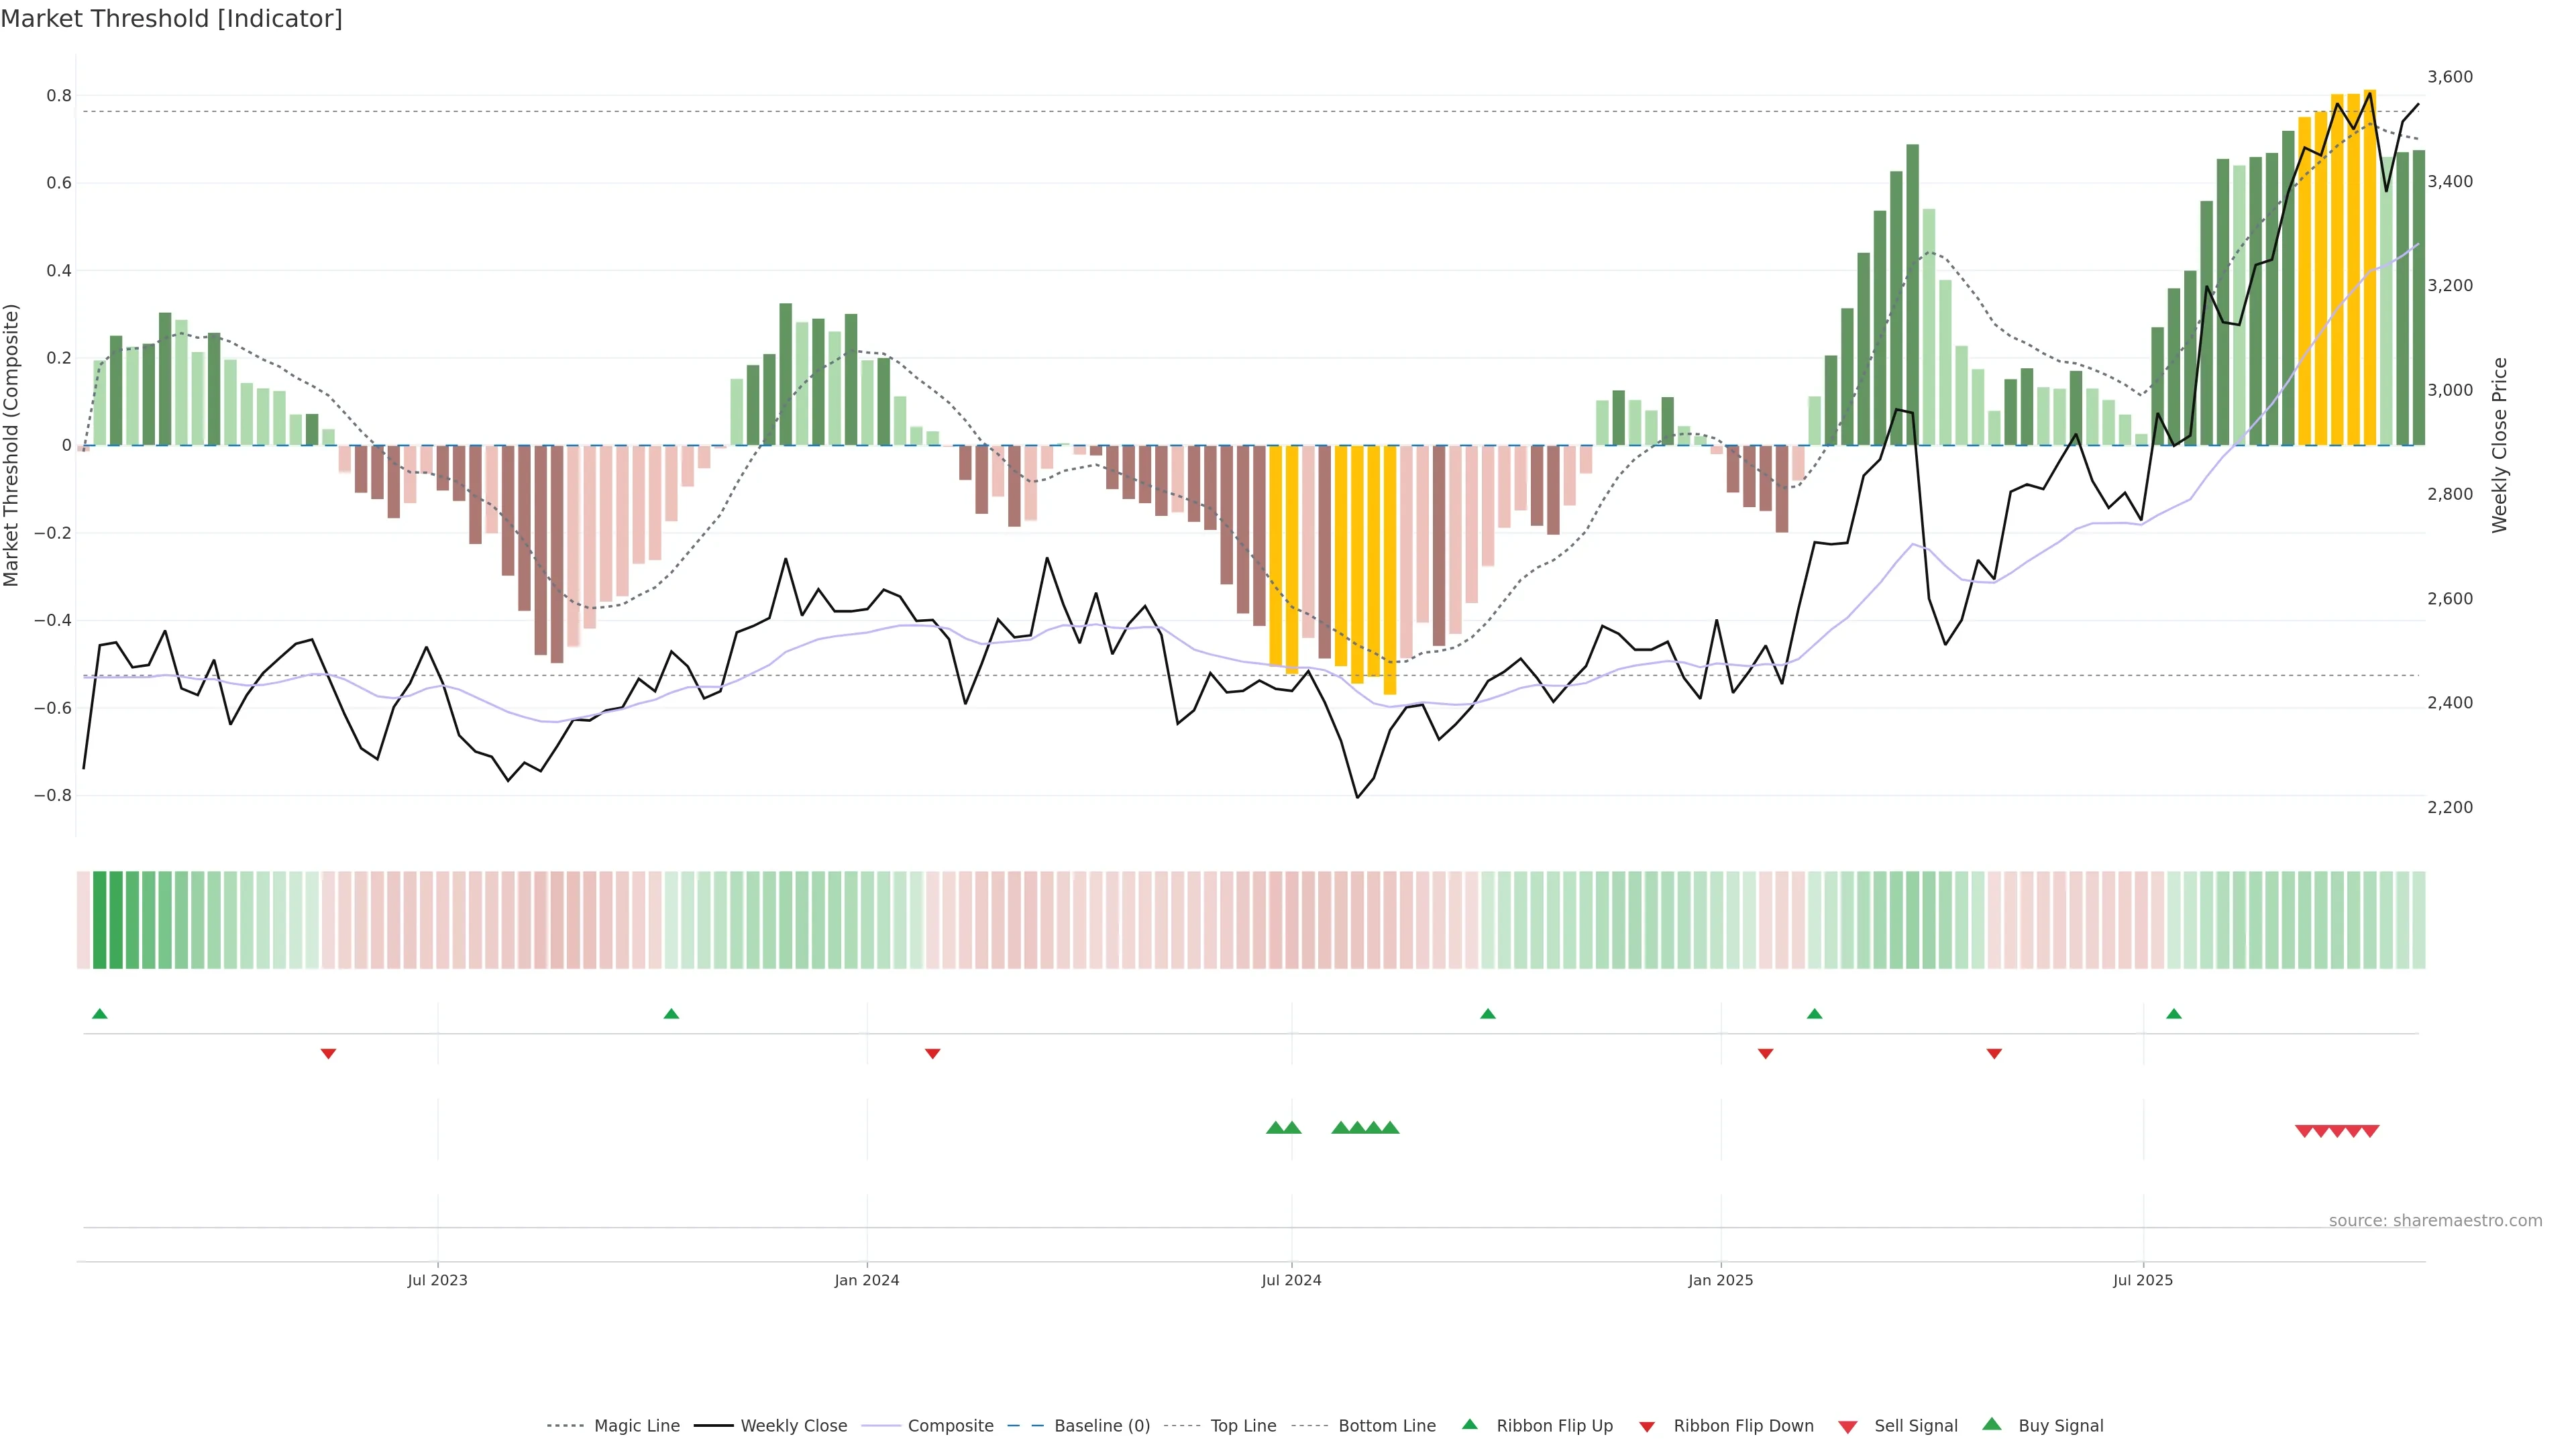Click the darkest green ribbon cell at far left
This screenshot has width=2576, height=1449.
click(99, 919)
